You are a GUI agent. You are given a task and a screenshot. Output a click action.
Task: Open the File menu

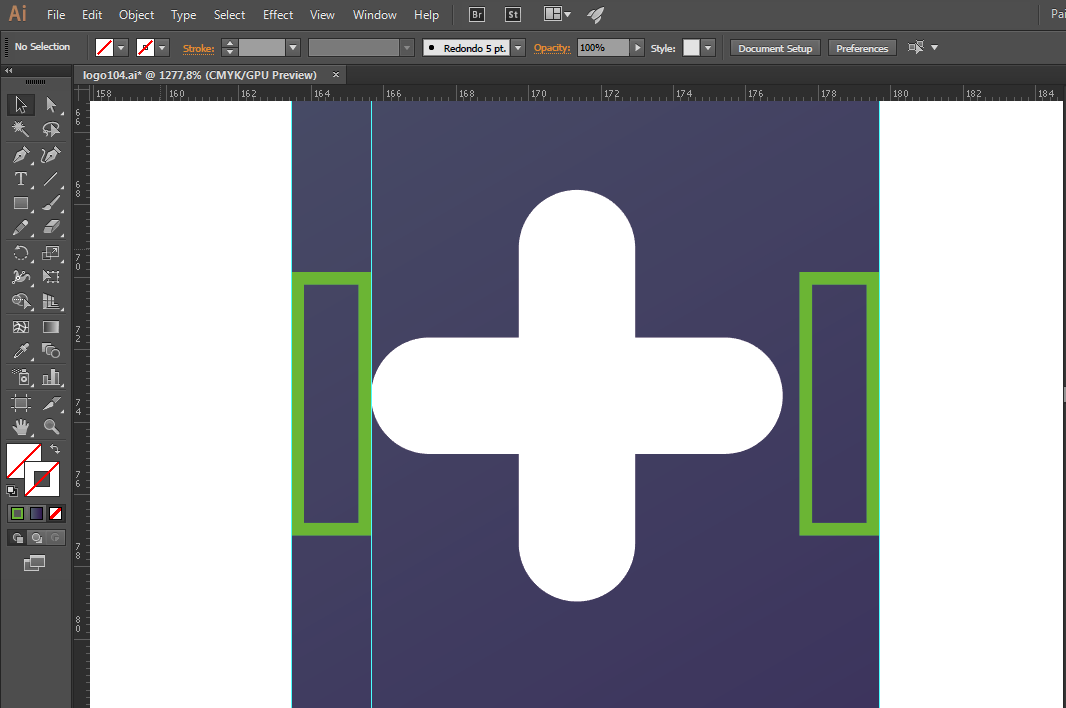(x=56, y=15)
